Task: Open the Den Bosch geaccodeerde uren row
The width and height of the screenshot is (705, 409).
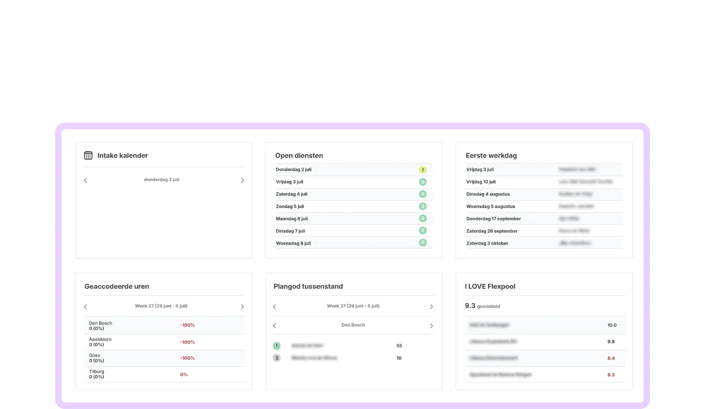Action: [x=165, y=325]
